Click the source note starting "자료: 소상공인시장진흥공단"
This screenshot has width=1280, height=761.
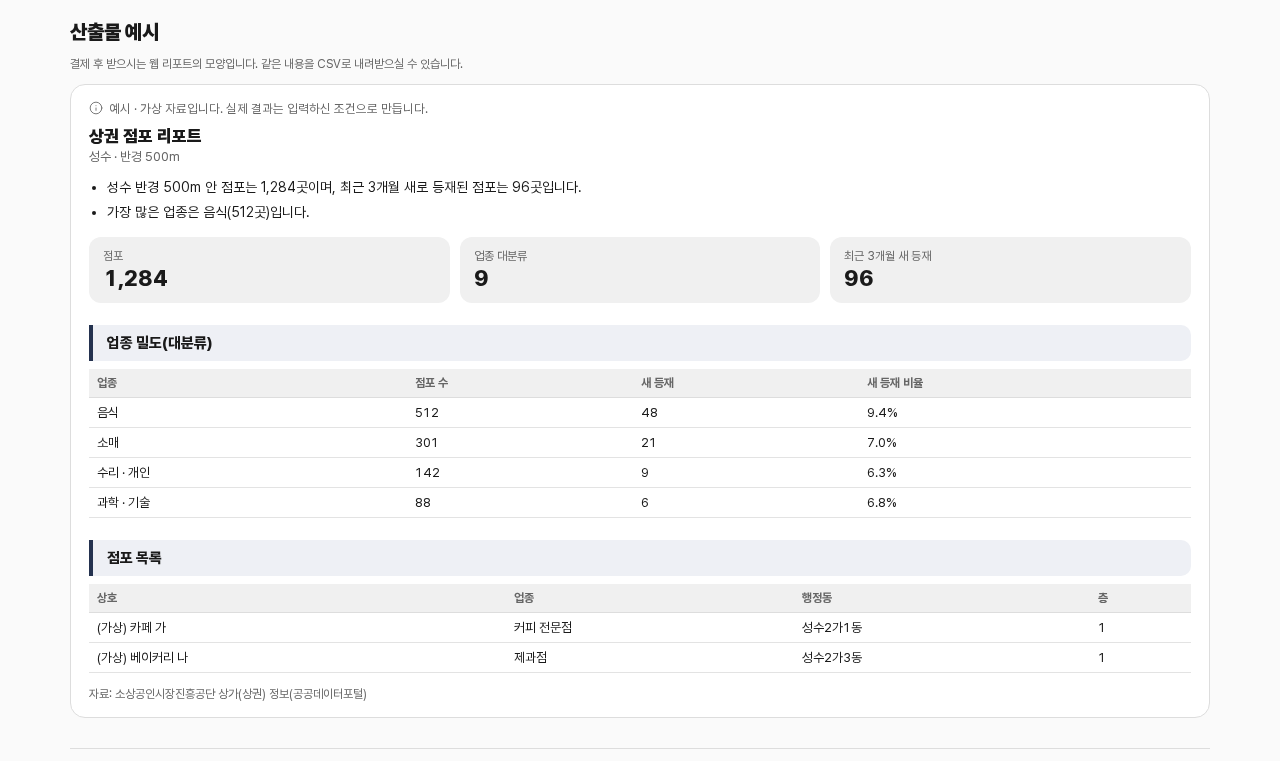coord(228,694)
